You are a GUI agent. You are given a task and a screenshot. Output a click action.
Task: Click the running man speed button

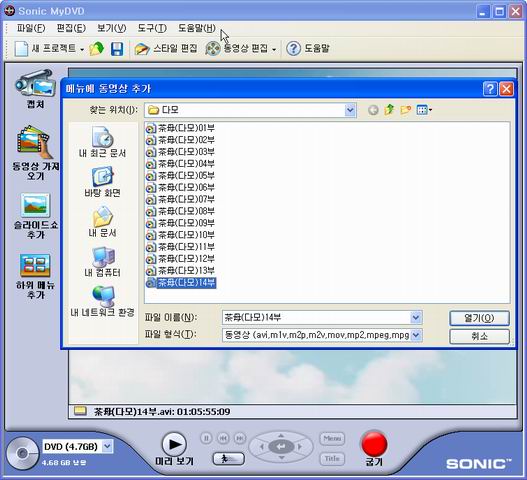pos(229,459)
